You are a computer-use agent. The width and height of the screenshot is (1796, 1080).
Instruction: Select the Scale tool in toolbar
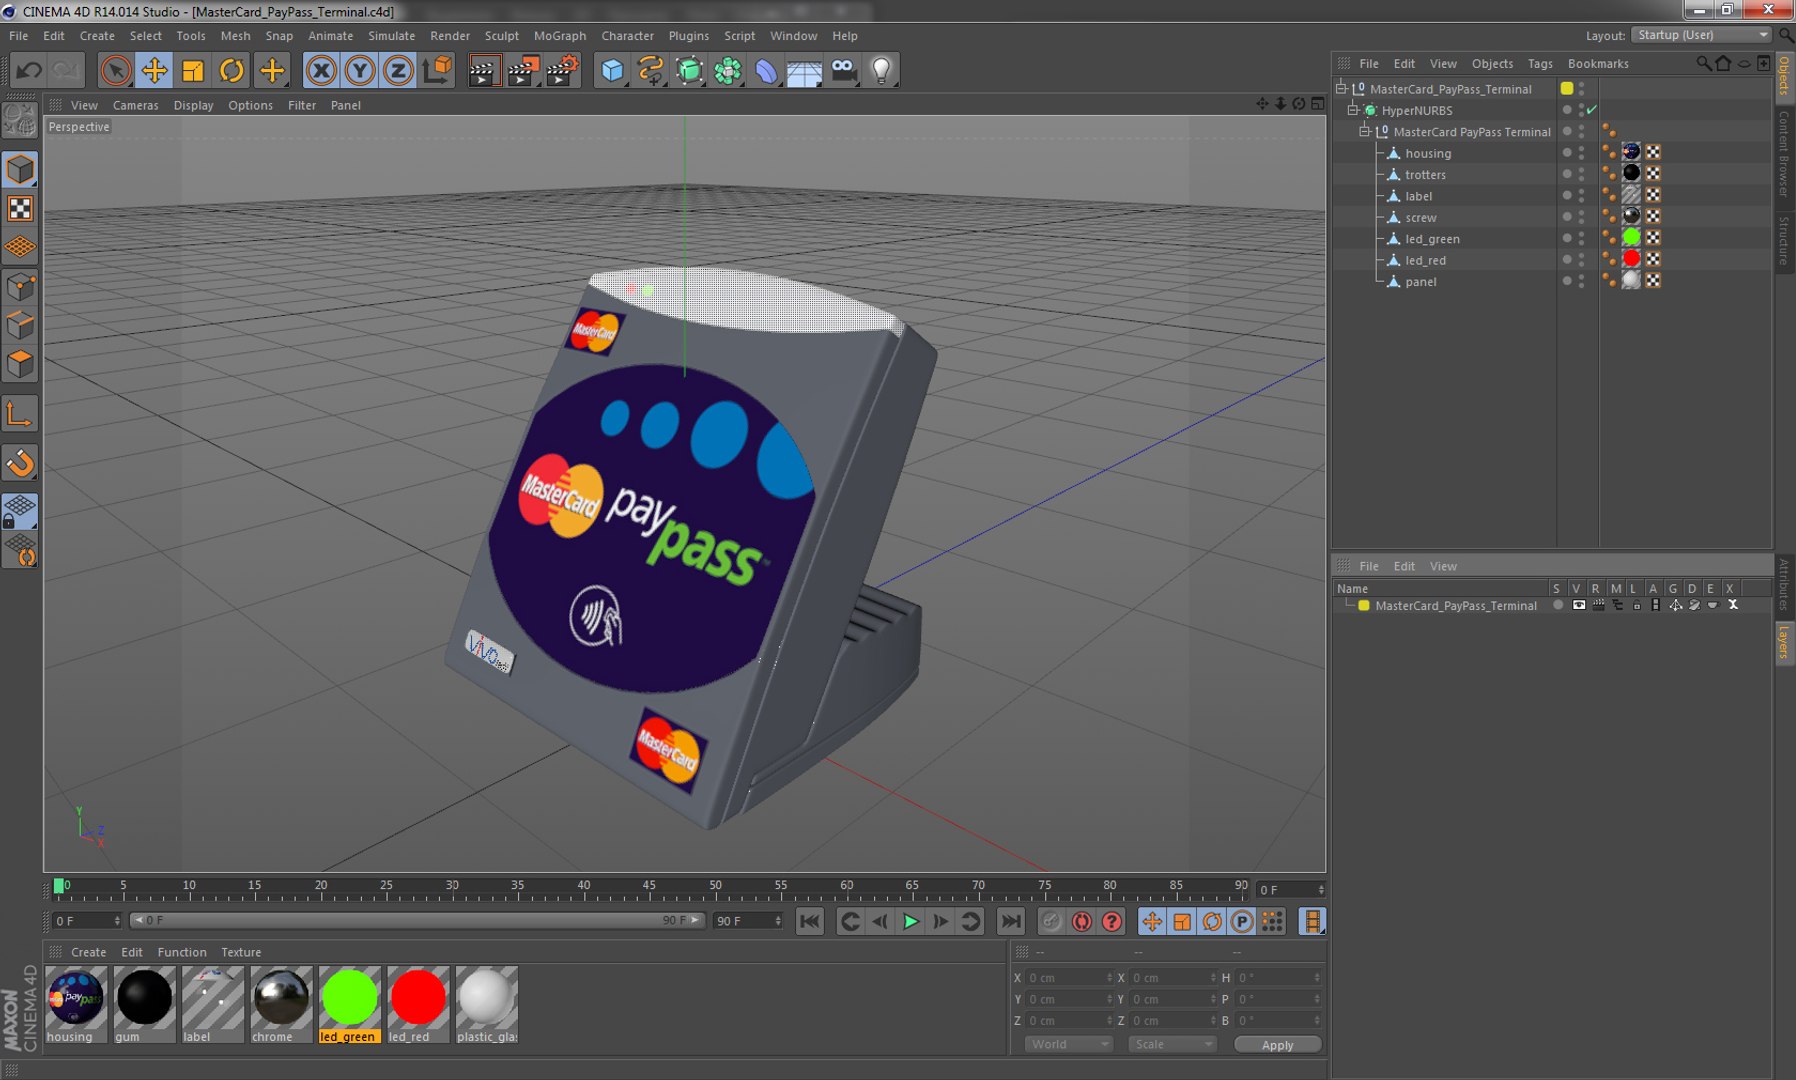[193, 70]
